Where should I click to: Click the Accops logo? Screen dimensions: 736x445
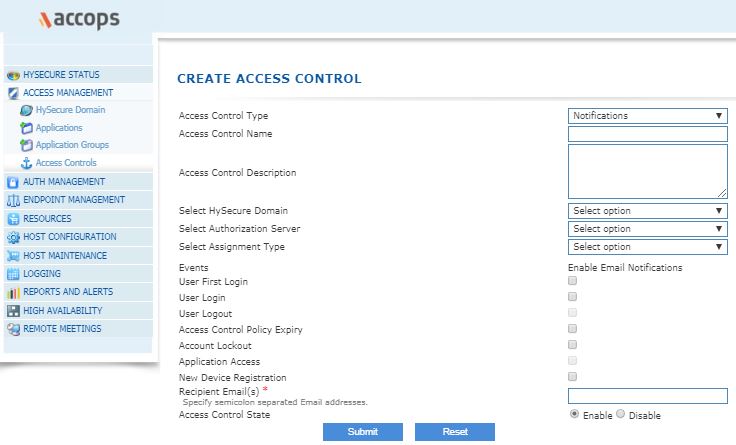click(79, 19)
